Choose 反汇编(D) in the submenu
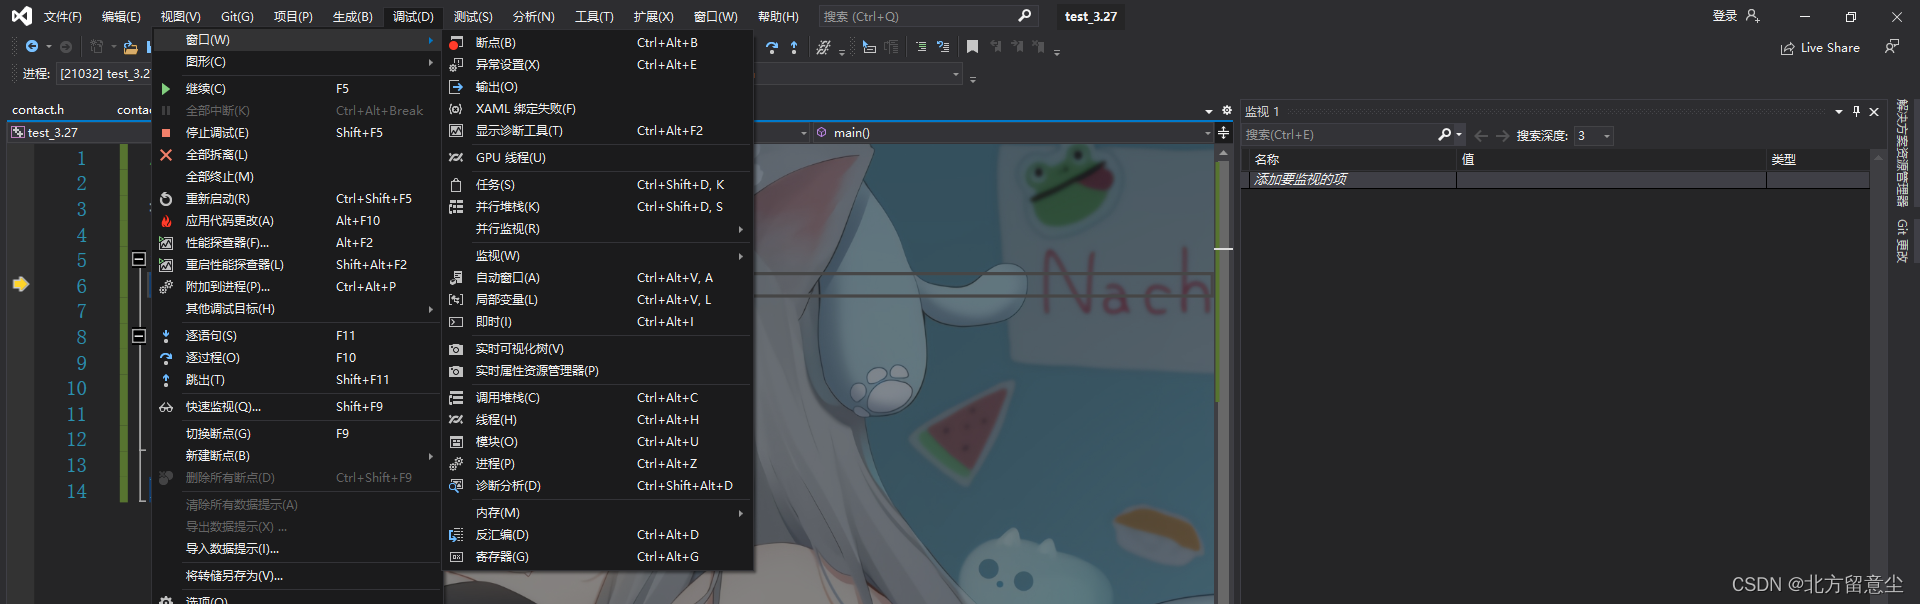1920x604 pixels. point(502,535)
